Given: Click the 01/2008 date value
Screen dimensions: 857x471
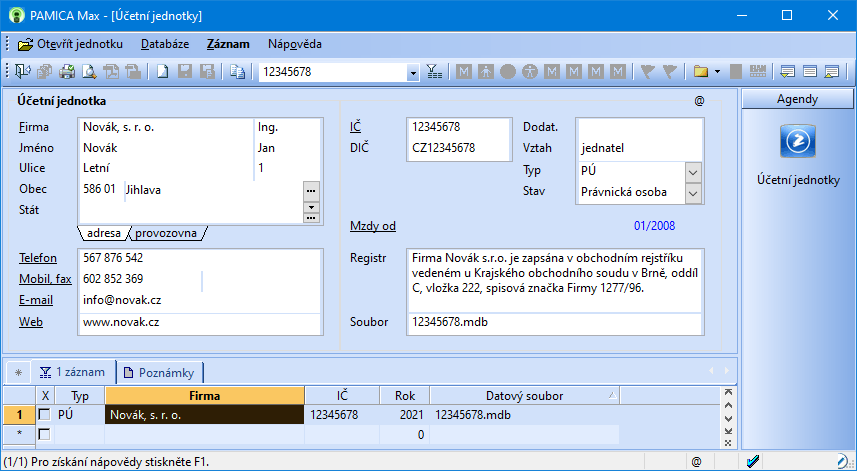Looking at the screenshot, I should click(x=654, y=226).
